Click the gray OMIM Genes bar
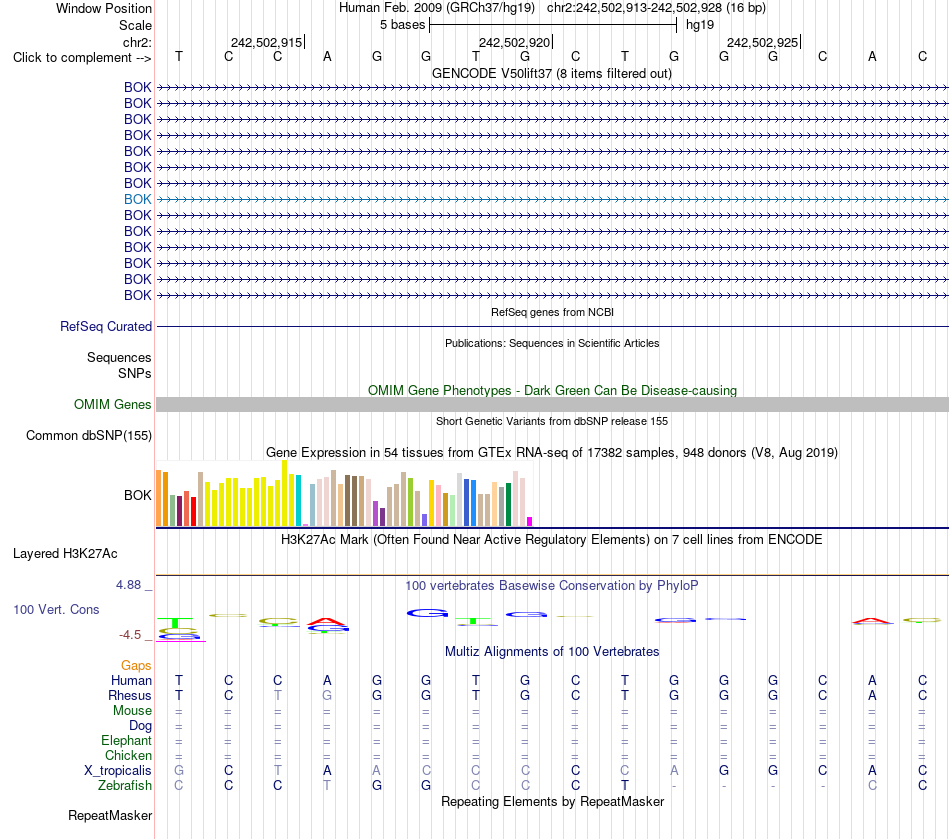The height and width of the screenshot is (839, 950). click(x=552, y=405)
